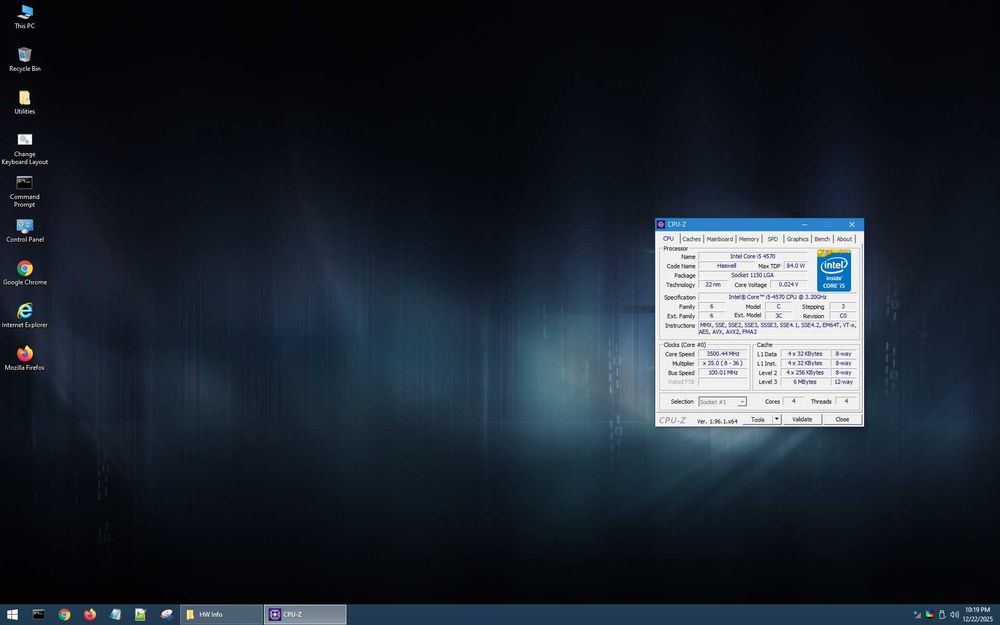Click the '12-way' Level 3 associativity value

843,382
